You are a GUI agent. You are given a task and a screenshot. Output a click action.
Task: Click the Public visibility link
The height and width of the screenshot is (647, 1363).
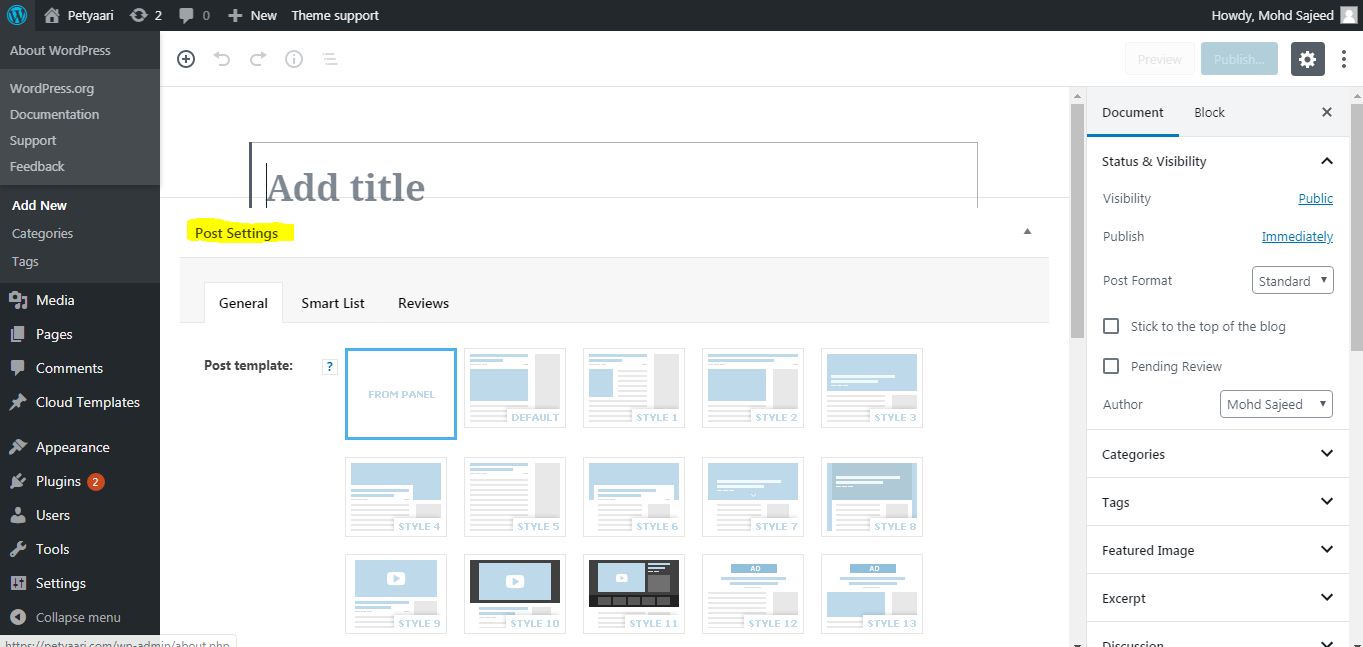click(x=1315, y=198)
